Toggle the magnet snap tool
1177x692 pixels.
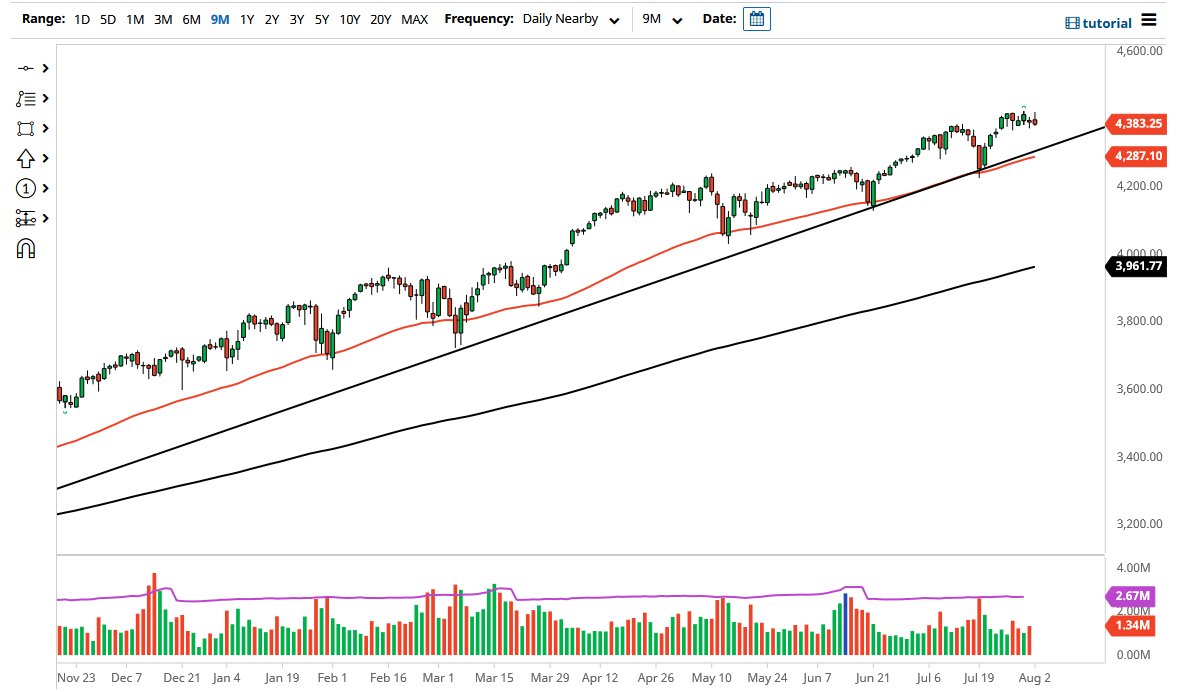(x=25, y=248)
